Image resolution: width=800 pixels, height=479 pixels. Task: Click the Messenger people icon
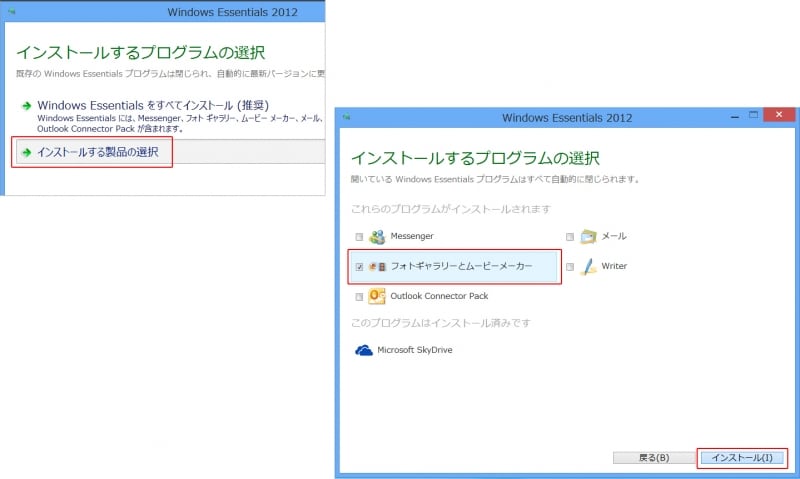(x=377, y=237)
